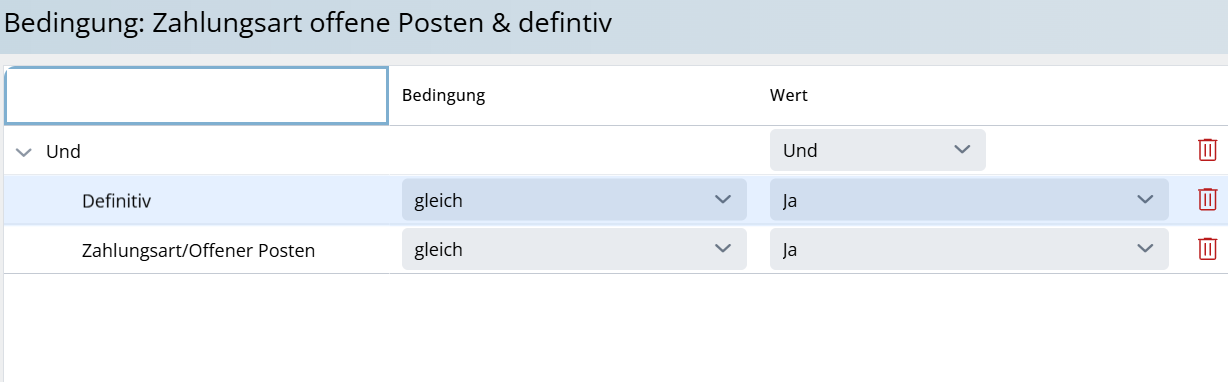Click the Wert column header
This screenshot has width=1228, height=382.
click(x=788, y=95)
